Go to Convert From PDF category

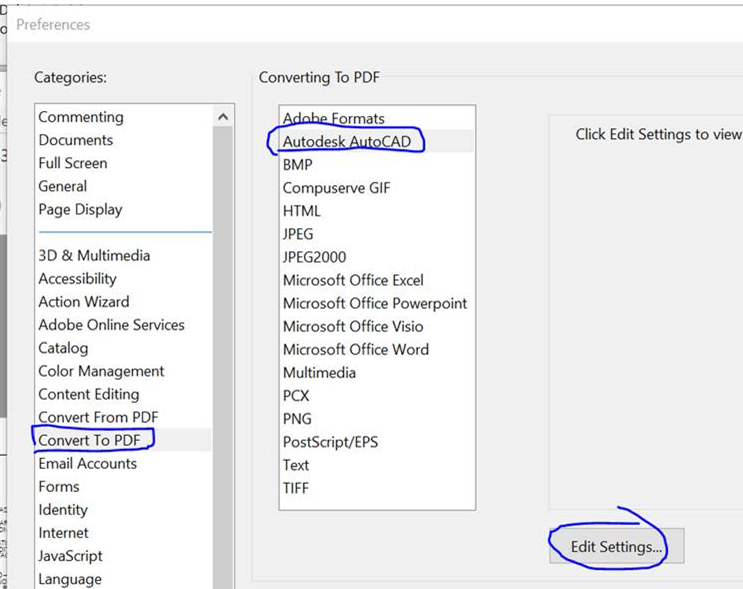coord(98,417)
